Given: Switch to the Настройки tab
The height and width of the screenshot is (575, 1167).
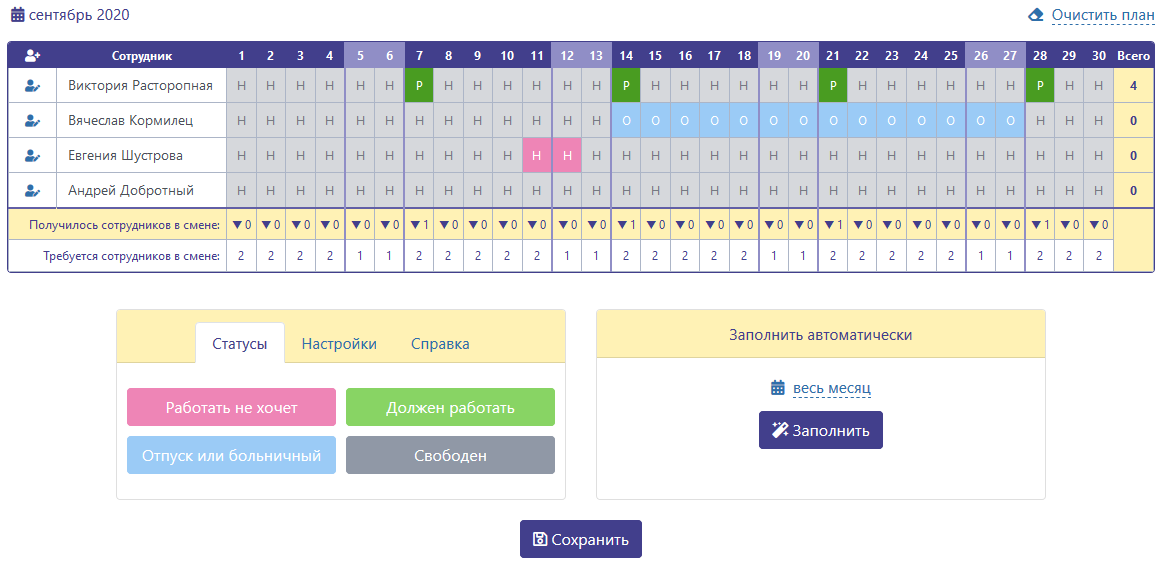Looking at the screenshot, I should (x=339, y=344).
